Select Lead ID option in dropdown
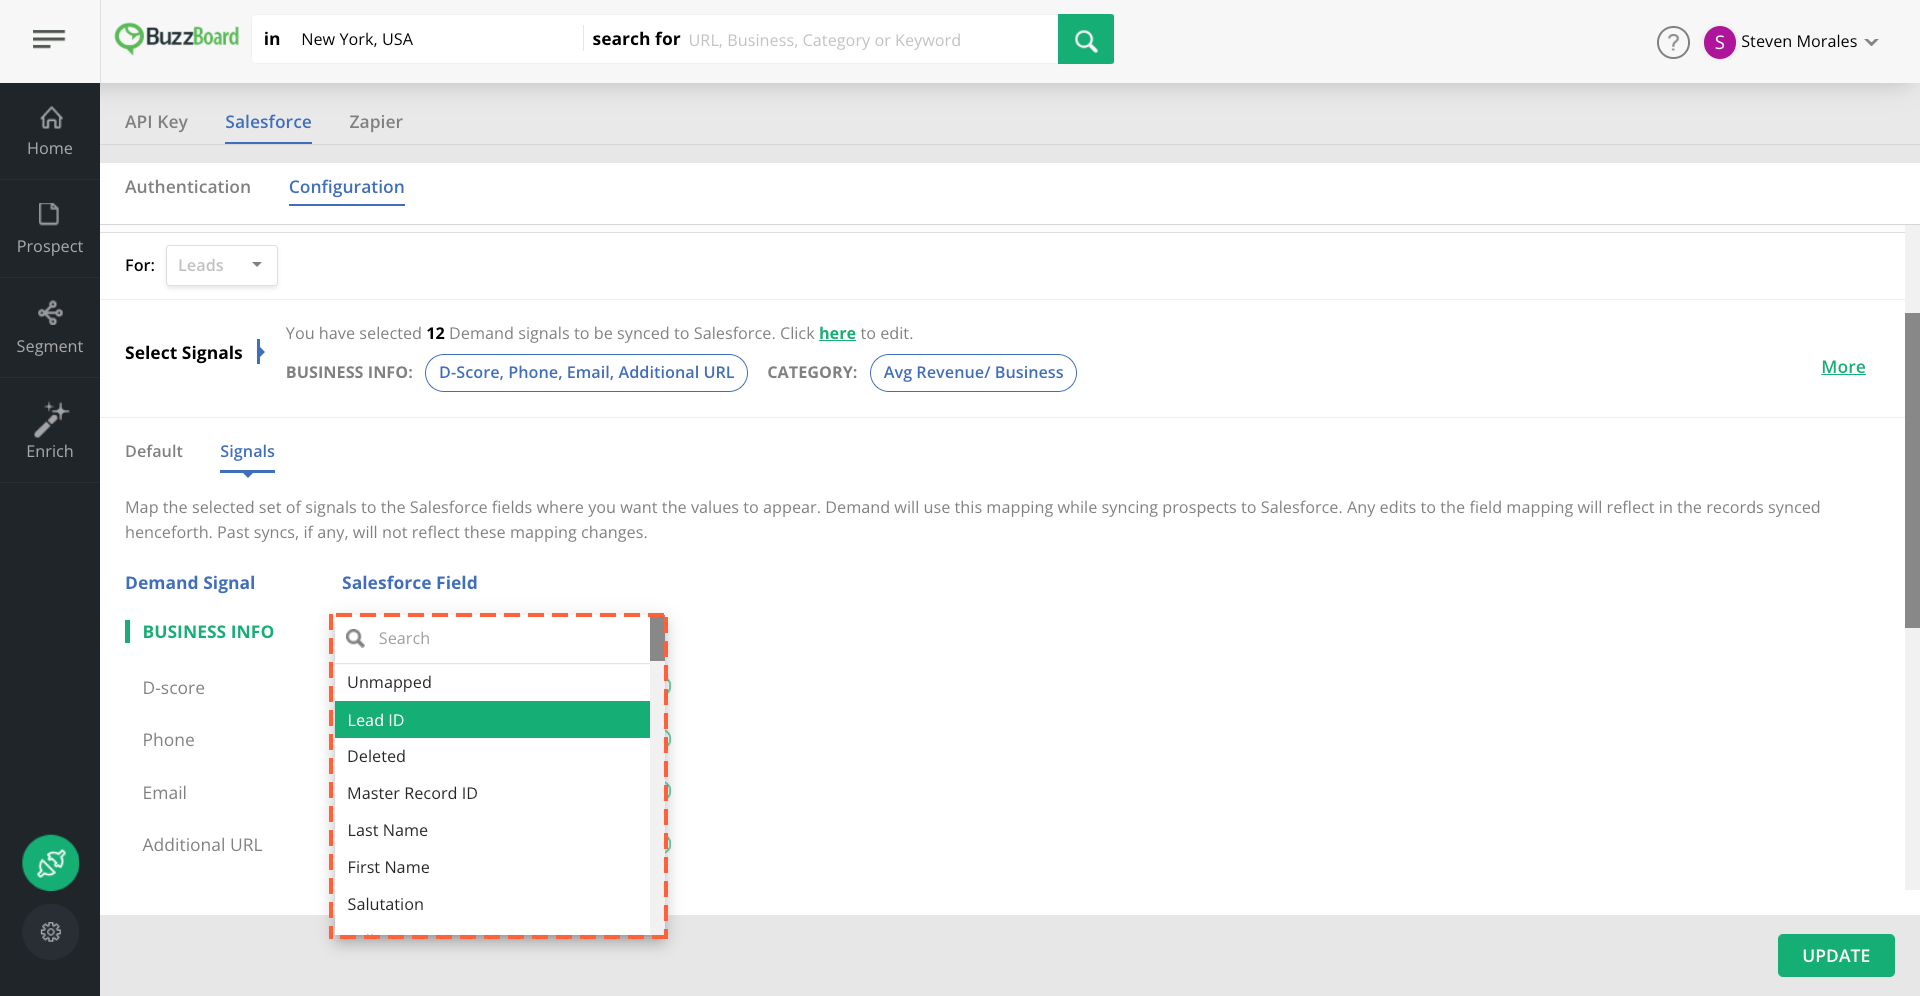The image size is (1920, 996). point(492,720)
